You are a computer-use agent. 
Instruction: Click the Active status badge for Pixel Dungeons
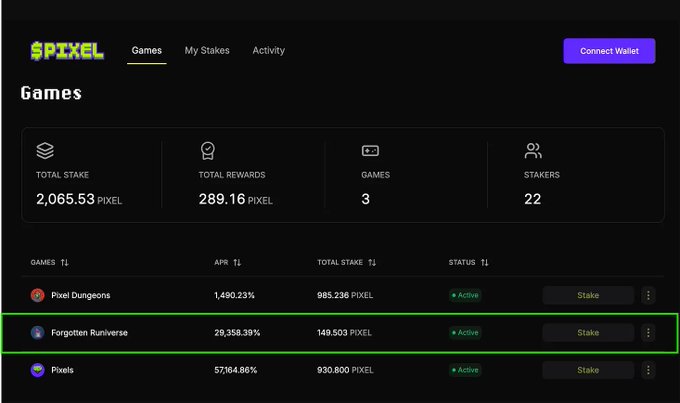tap(465, 295)
